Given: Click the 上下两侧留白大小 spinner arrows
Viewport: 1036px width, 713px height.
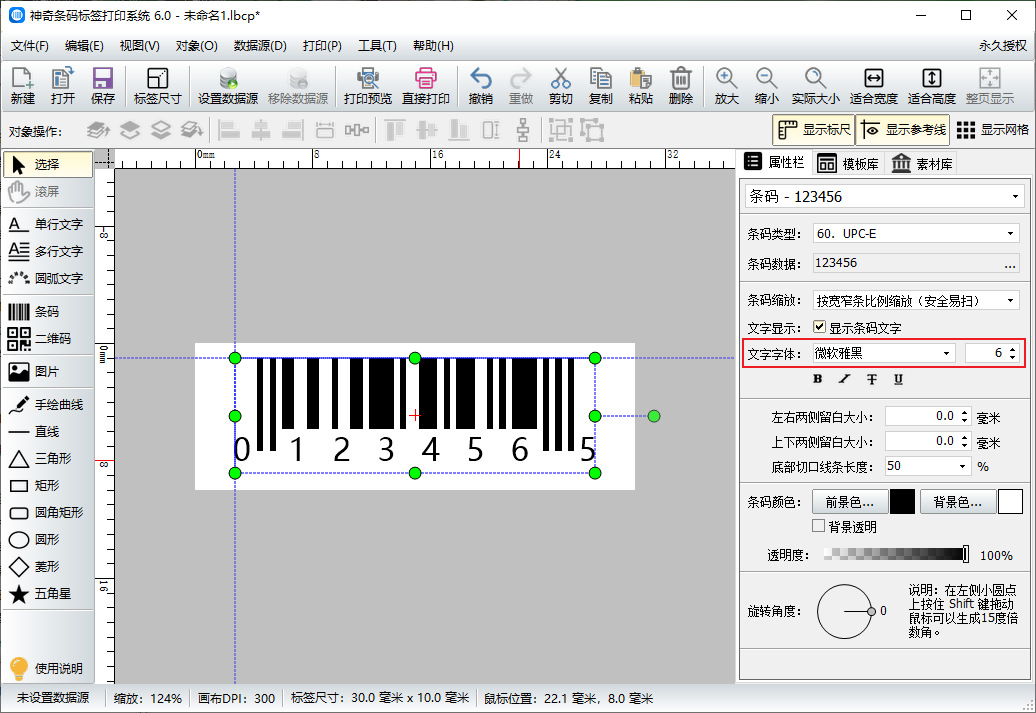Looking at the screenshot, I should coord(965,441).
